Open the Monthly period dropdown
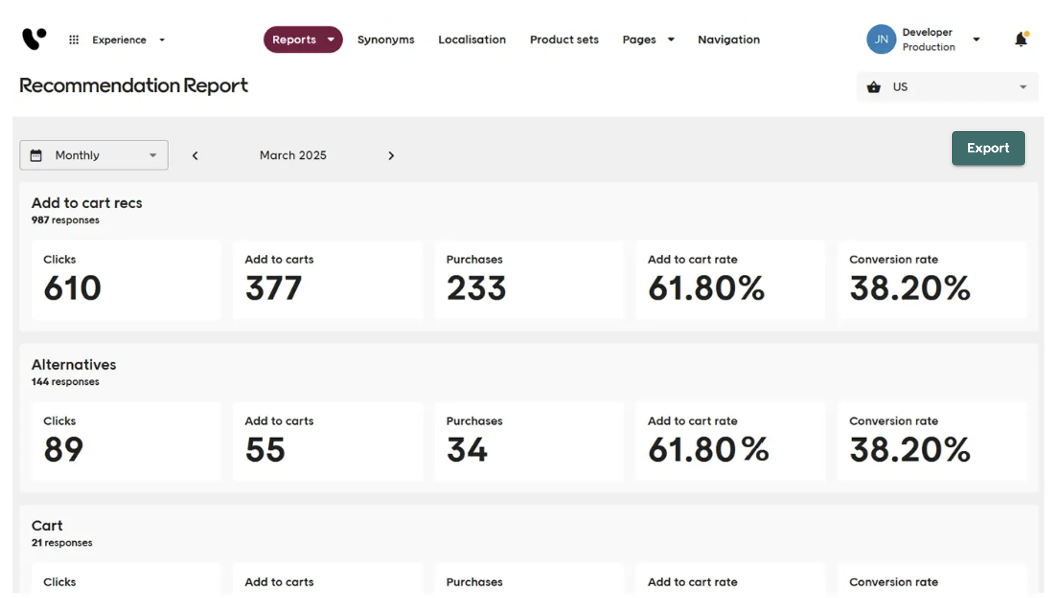Screen dimensions: 1052x598 94,155
